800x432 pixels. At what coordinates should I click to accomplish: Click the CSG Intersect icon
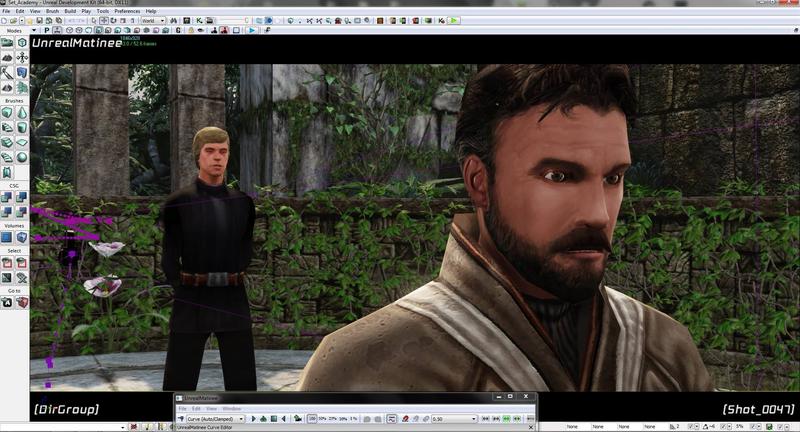(7, 211)
